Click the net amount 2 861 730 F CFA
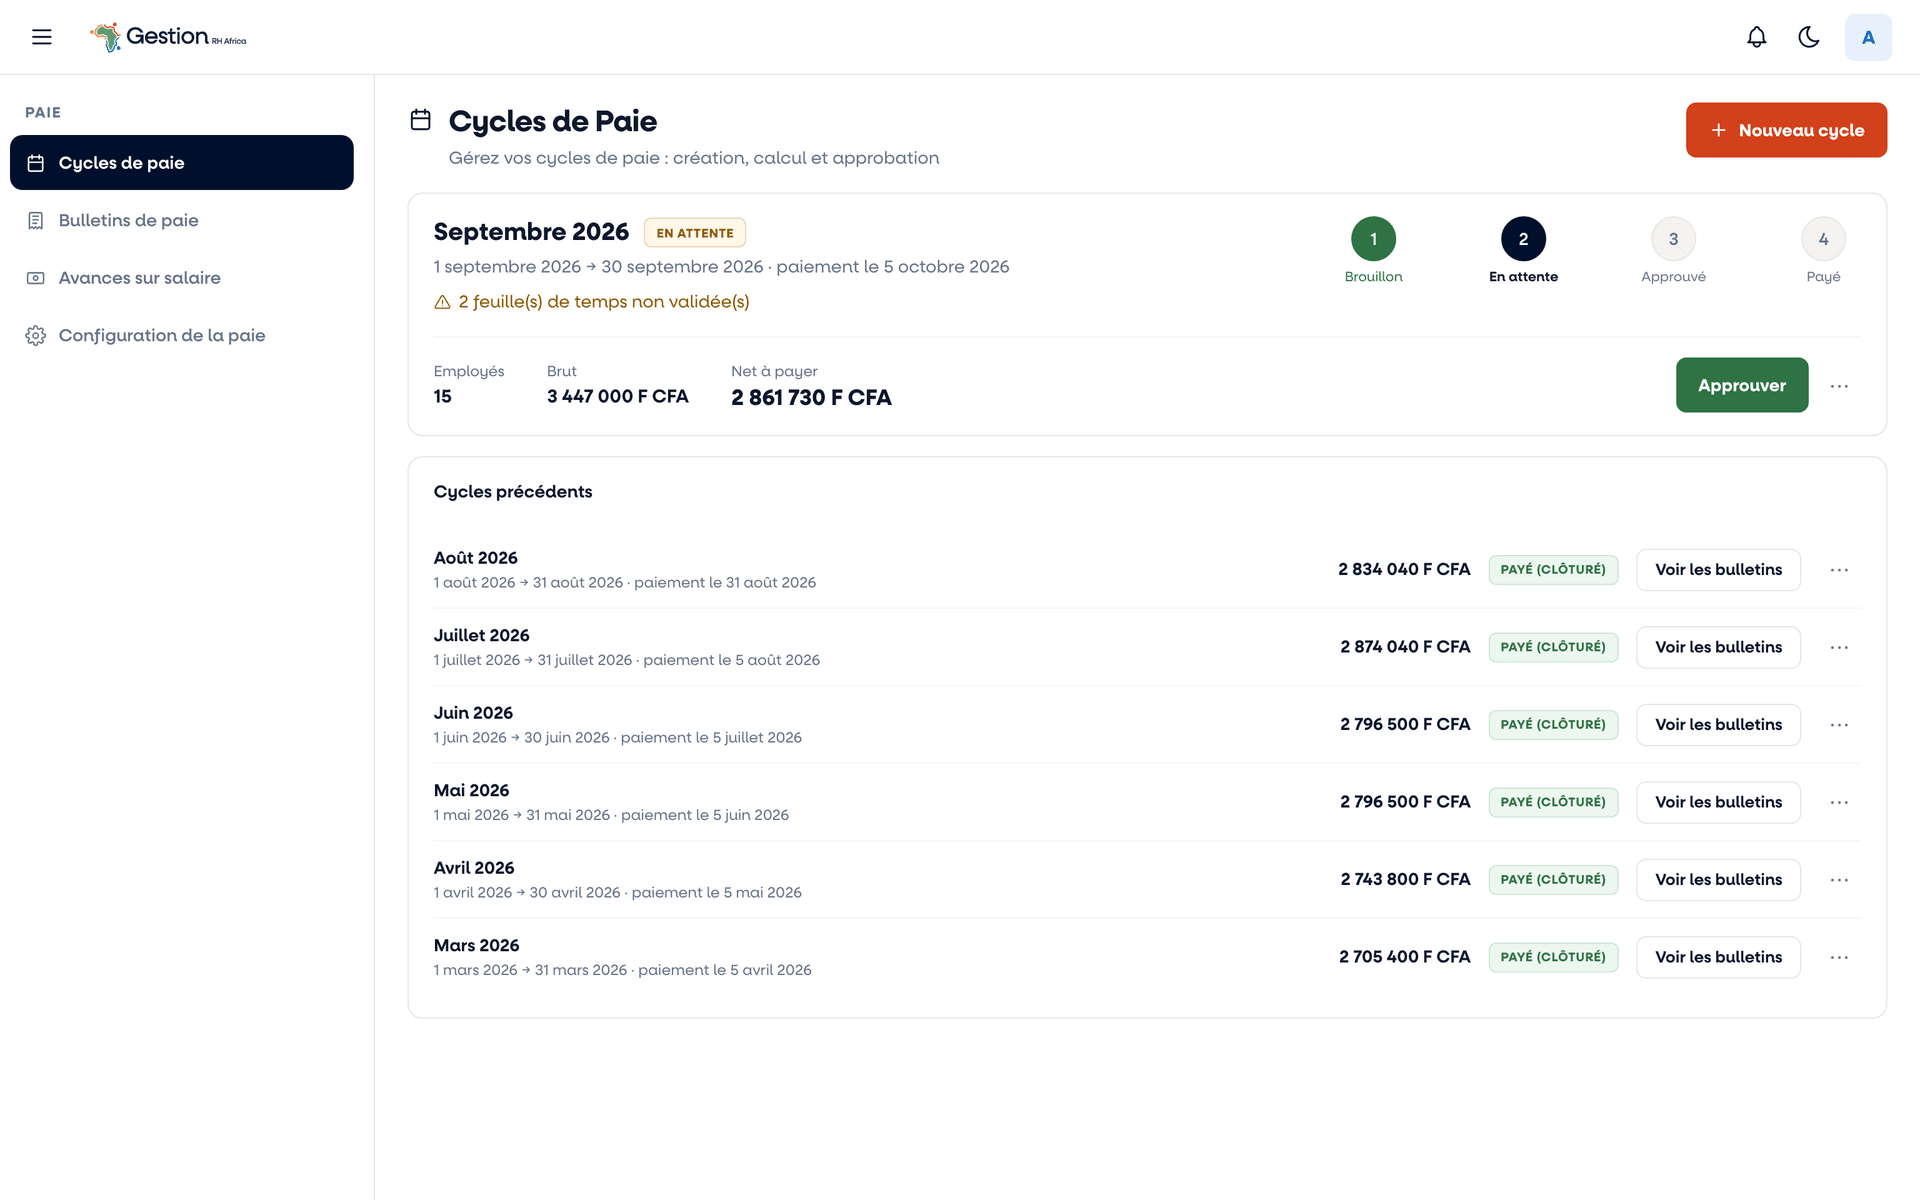Screen dimensions: 1920x1200 (811, 397)
